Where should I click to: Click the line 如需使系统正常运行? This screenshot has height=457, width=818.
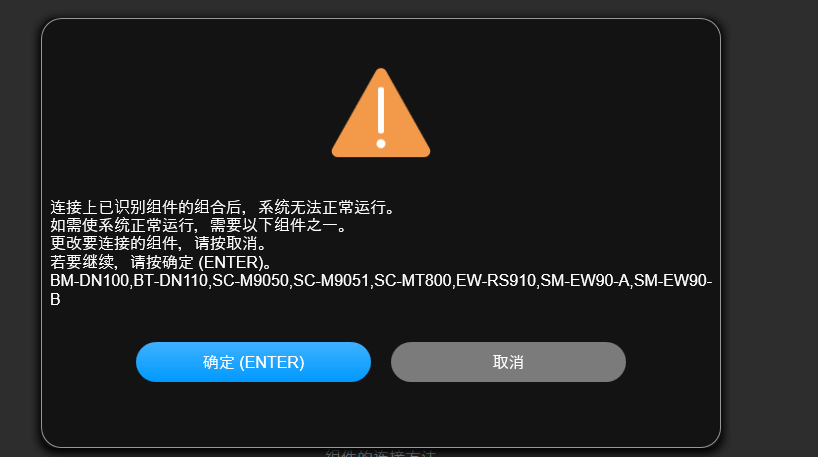coord(200,225)
